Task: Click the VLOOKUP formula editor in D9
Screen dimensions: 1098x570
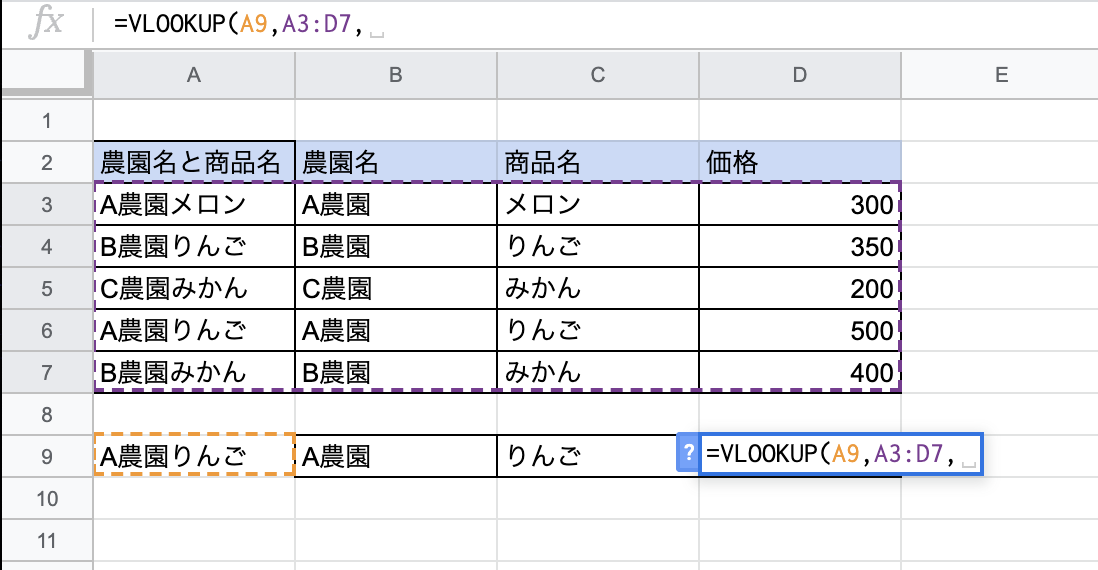Action: click(841, 454)
